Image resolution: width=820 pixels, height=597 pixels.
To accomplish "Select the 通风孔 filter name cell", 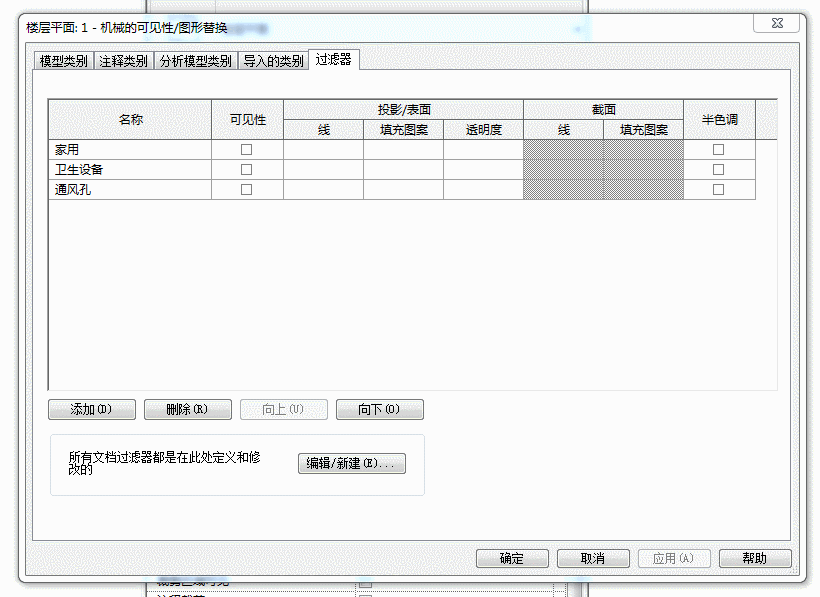I will [x=130, y=189].
